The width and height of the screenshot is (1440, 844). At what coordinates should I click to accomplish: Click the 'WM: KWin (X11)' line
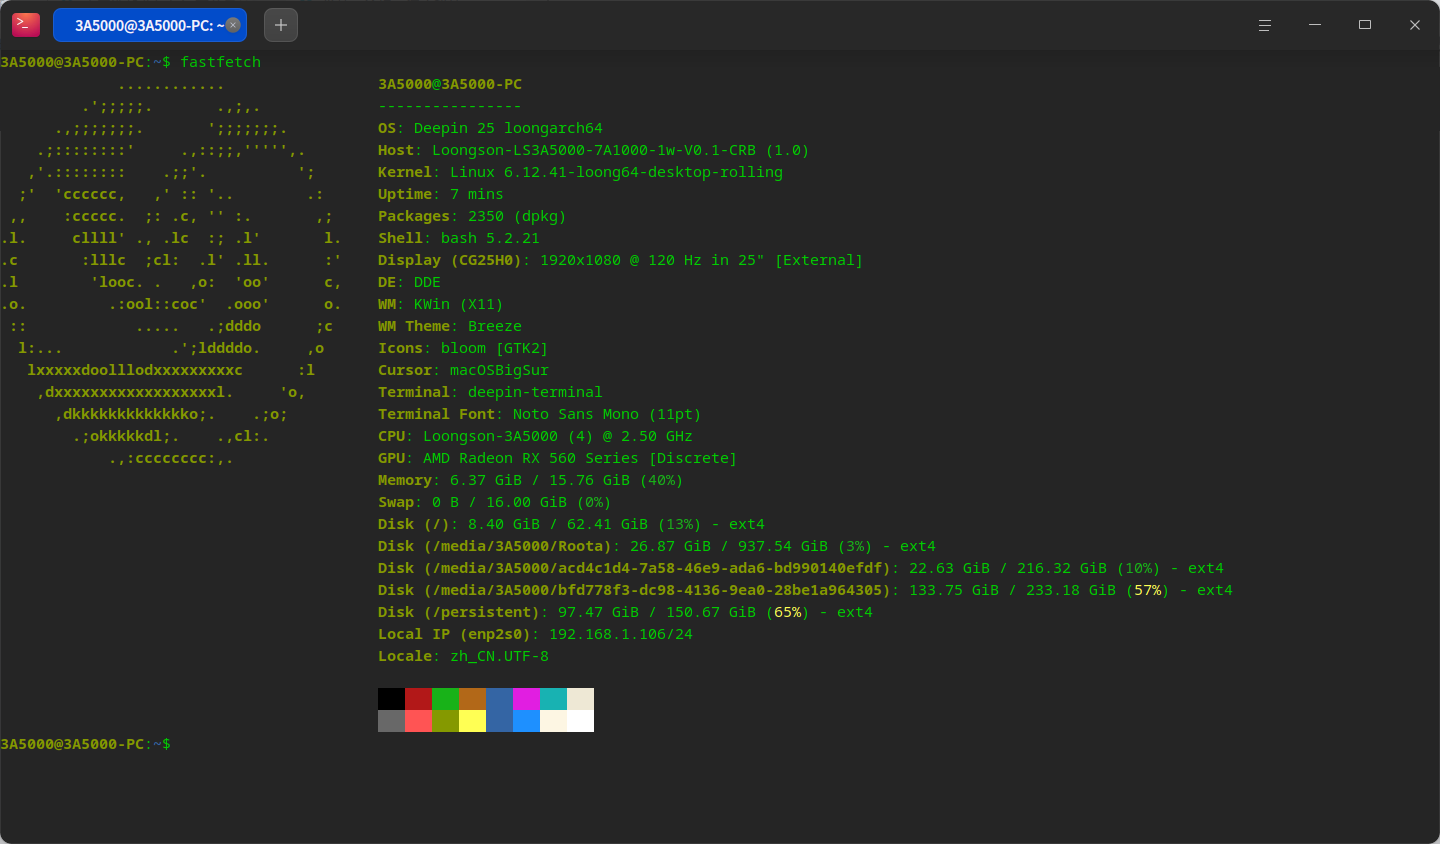pyautogui.click(x=441, y=304)
